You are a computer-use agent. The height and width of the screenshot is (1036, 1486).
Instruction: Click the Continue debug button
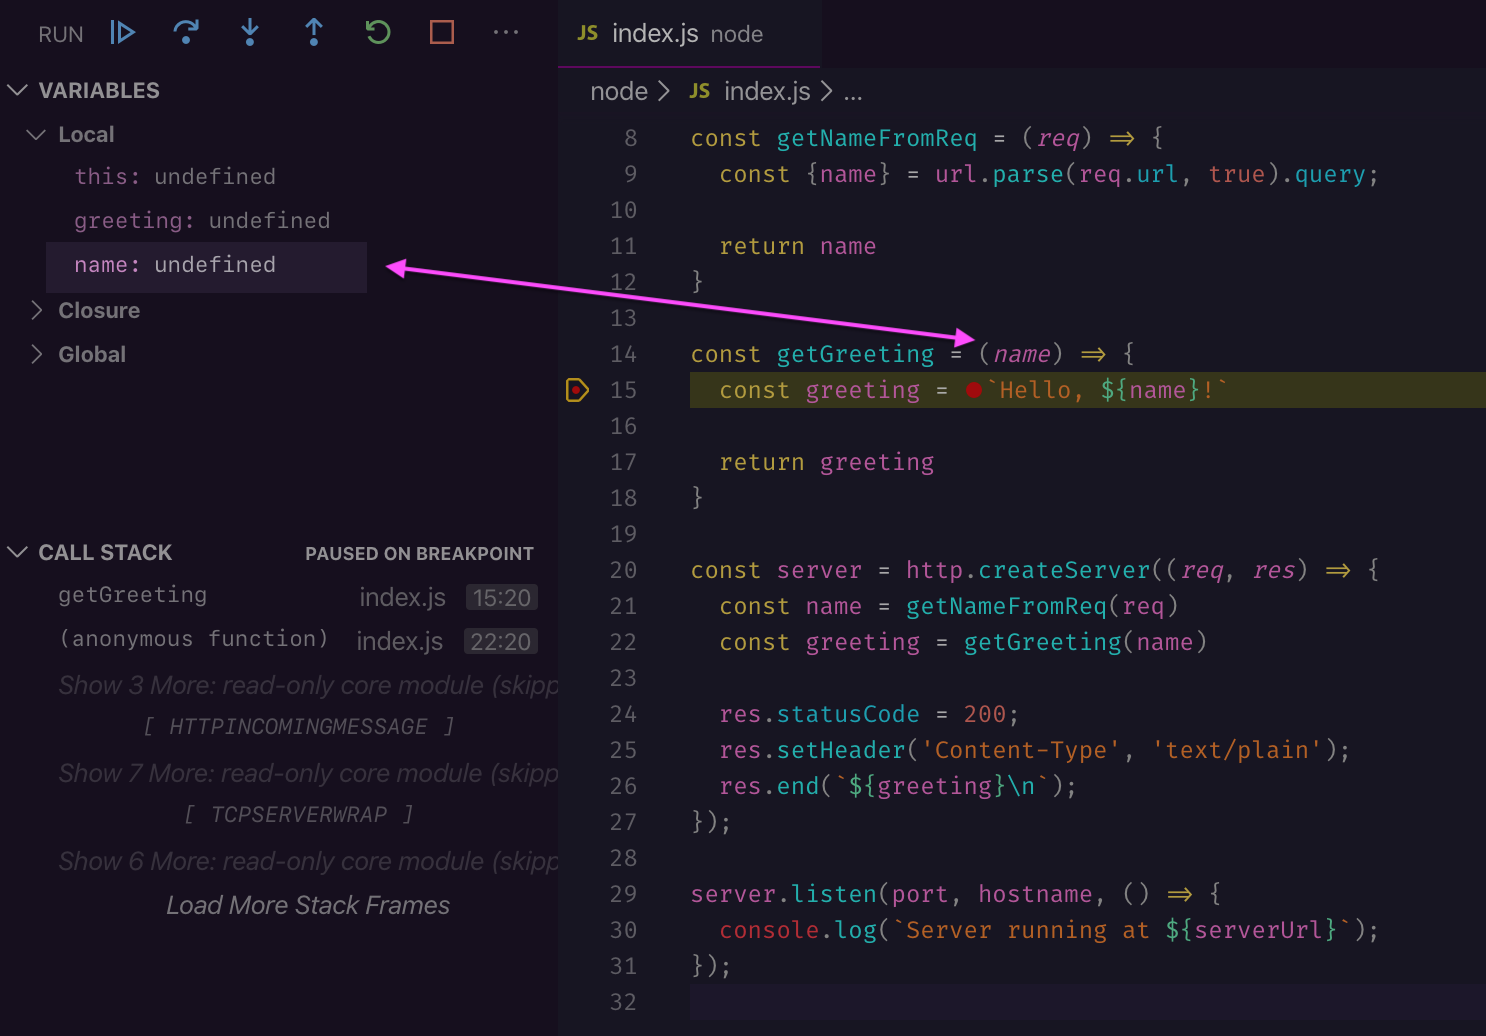pos(122,33)
